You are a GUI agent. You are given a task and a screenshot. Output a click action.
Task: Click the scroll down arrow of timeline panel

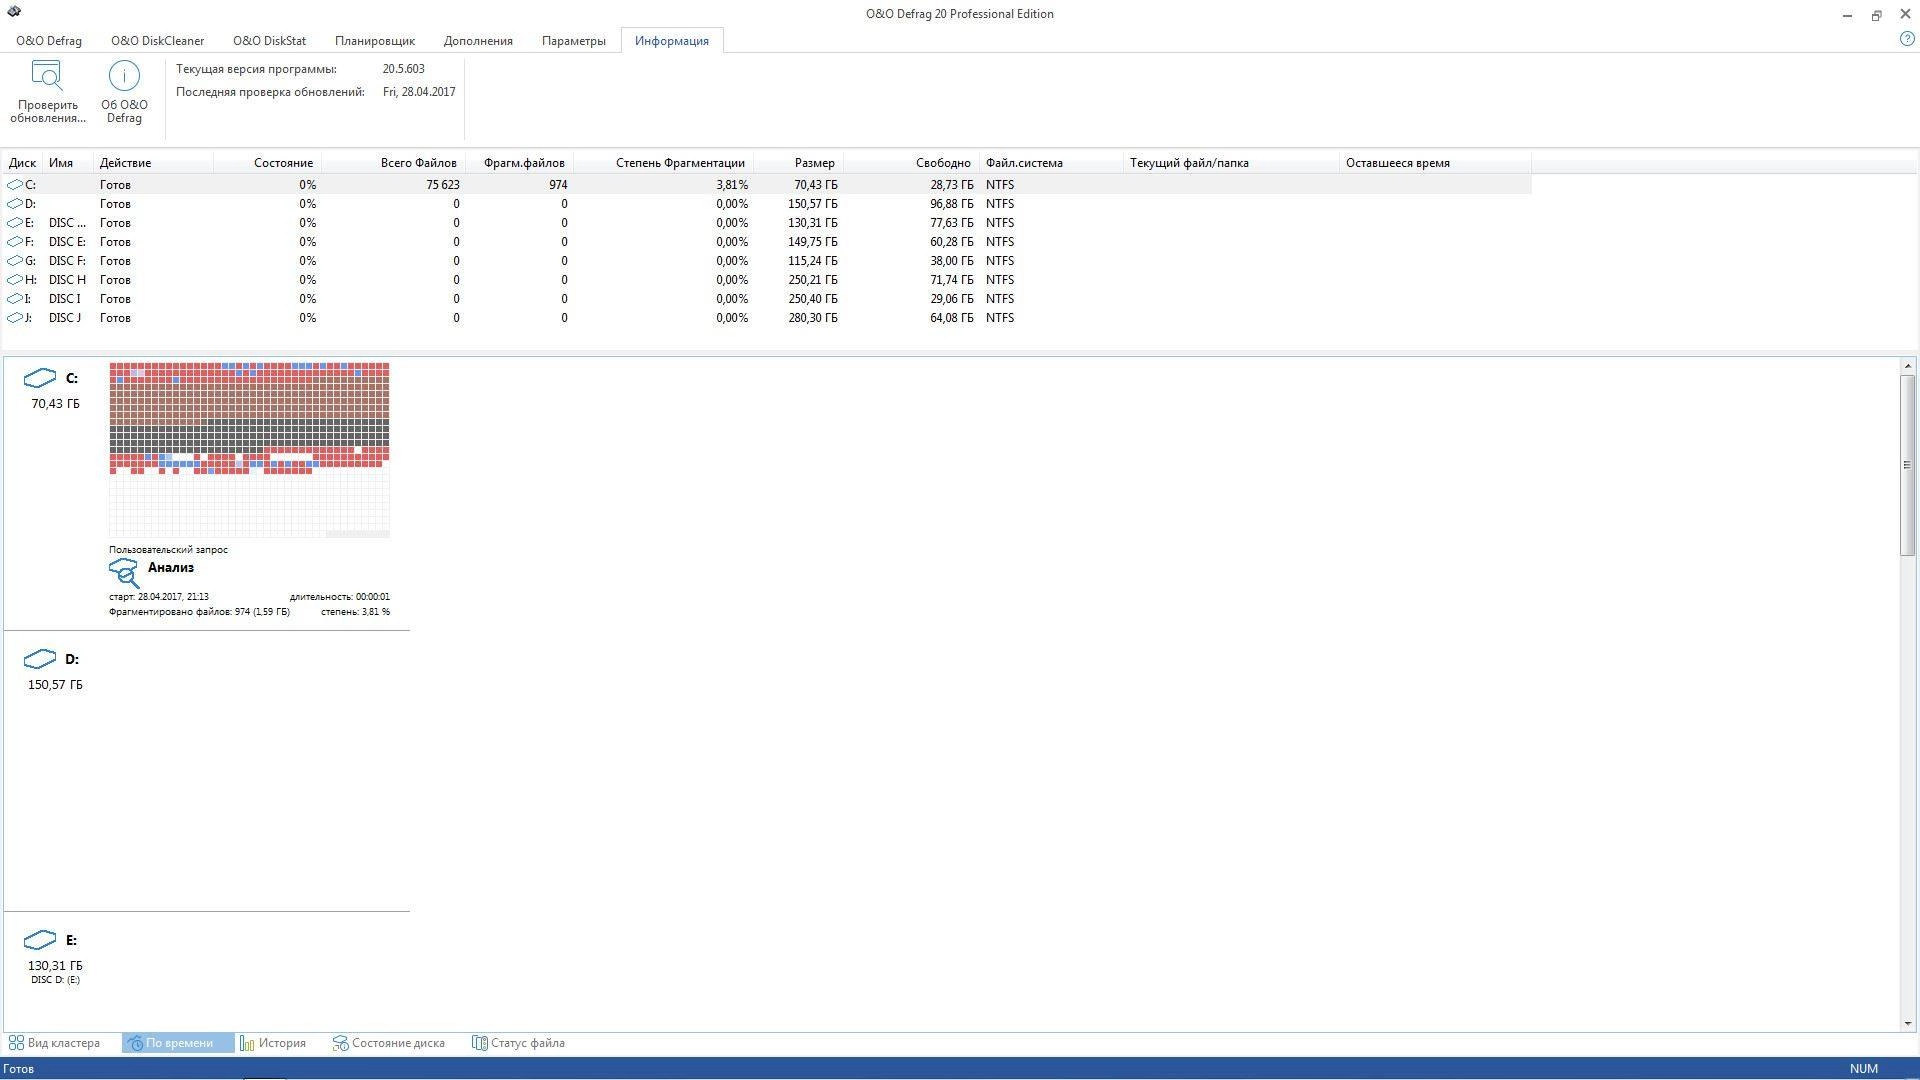pos(1908,1023)
